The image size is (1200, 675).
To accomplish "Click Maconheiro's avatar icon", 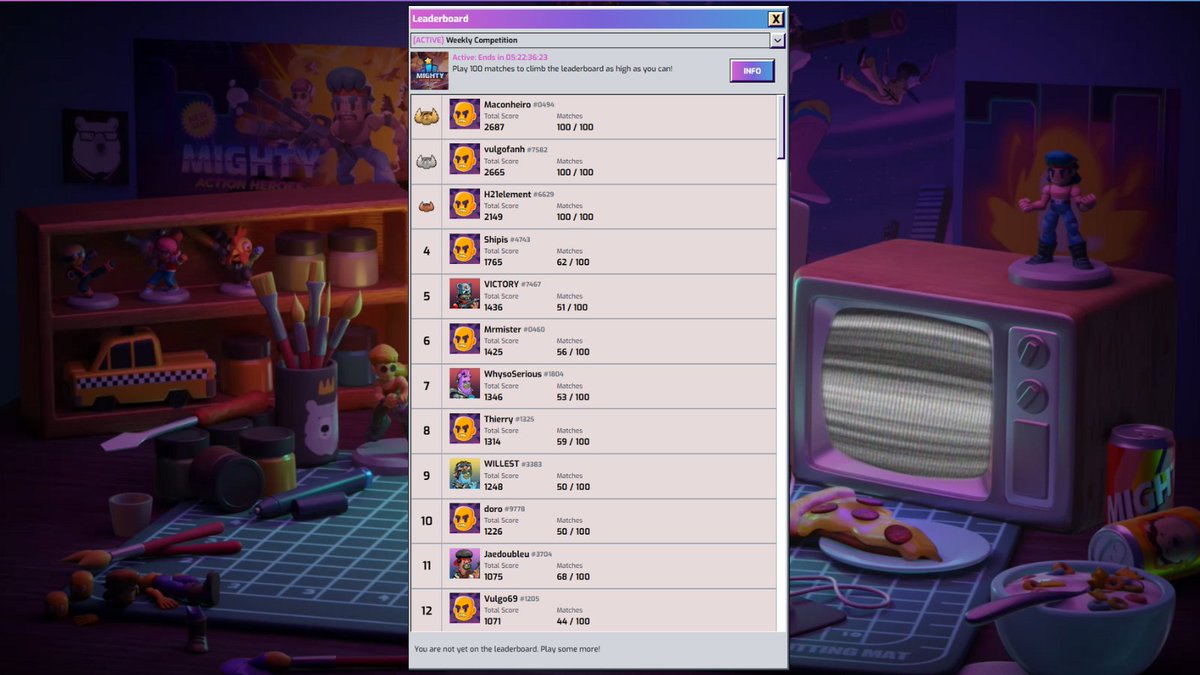I will [464, 114].
